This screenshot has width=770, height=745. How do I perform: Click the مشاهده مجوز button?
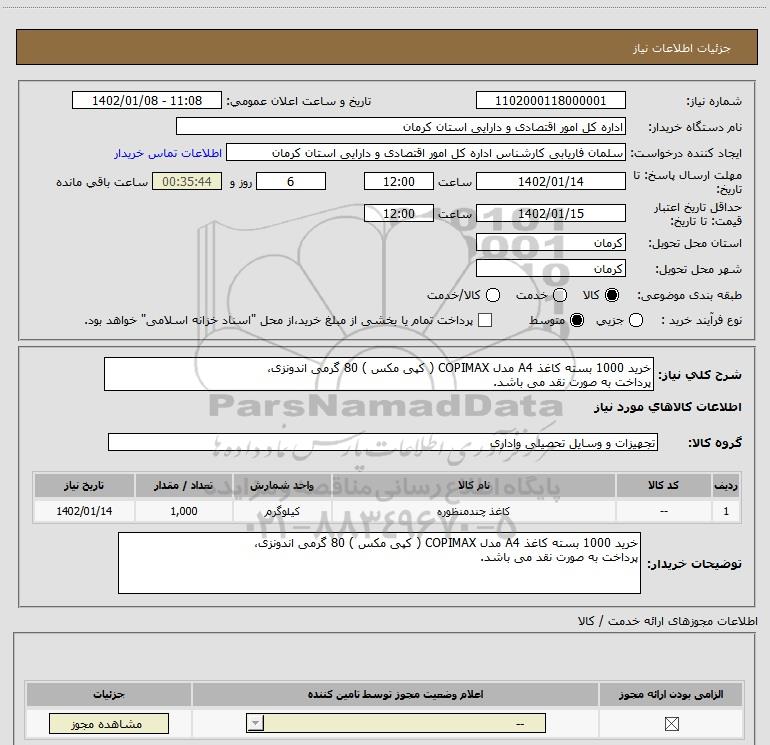(x=109, y=723)
